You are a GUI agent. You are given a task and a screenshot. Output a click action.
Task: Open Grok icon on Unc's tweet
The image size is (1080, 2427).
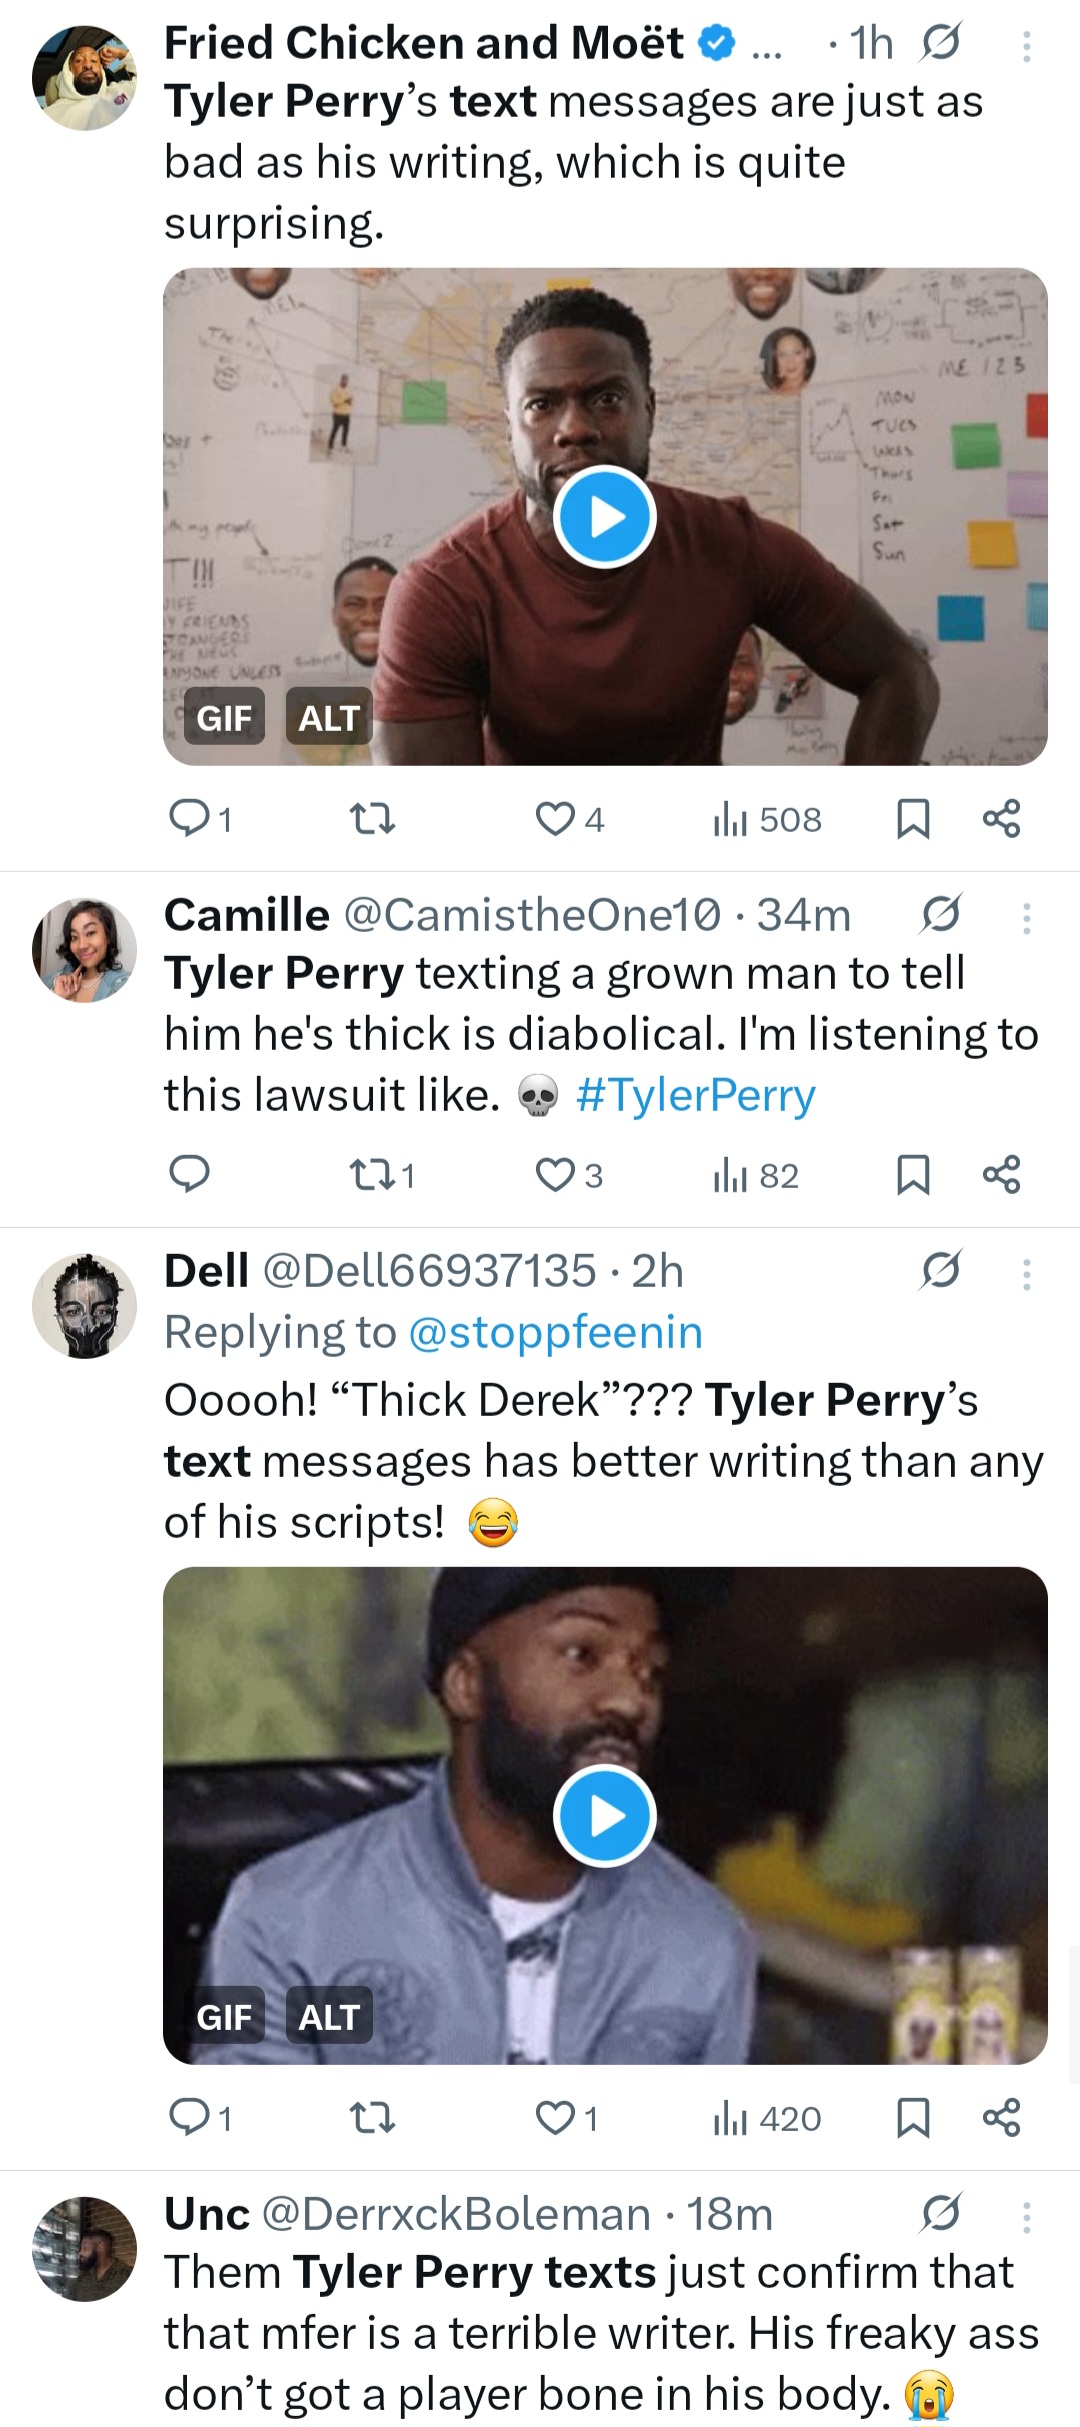(940, 2214)
